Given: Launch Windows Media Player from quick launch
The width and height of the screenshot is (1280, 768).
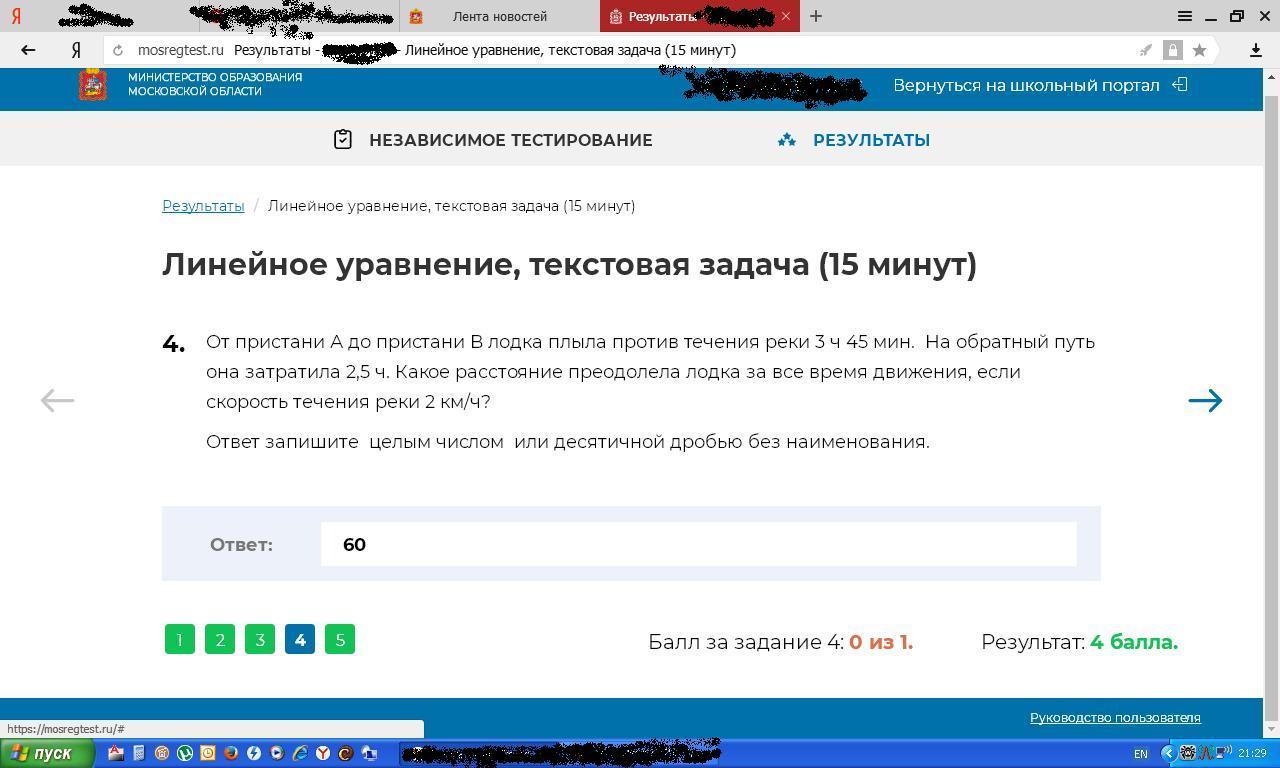Looking at the screenshot, I should [x=277, y=753].
